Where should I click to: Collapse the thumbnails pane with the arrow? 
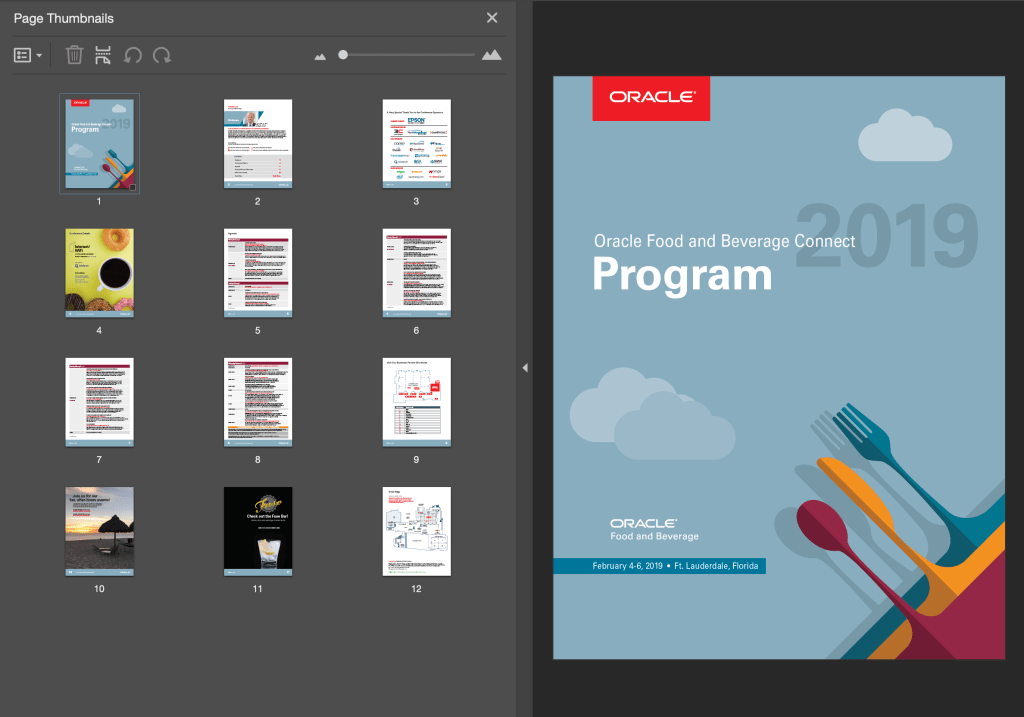point(524,368)
